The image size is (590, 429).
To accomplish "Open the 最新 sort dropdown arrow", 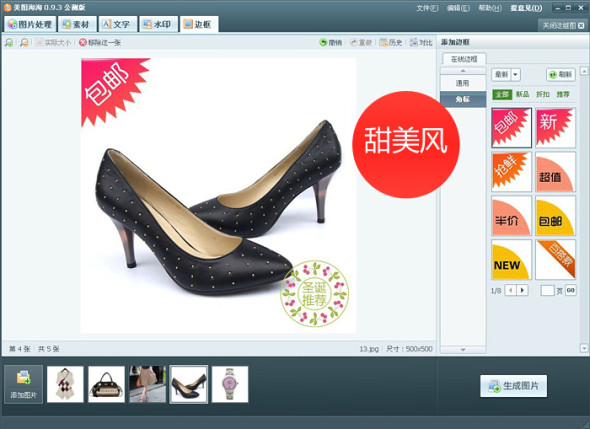I will pos(515,75).
